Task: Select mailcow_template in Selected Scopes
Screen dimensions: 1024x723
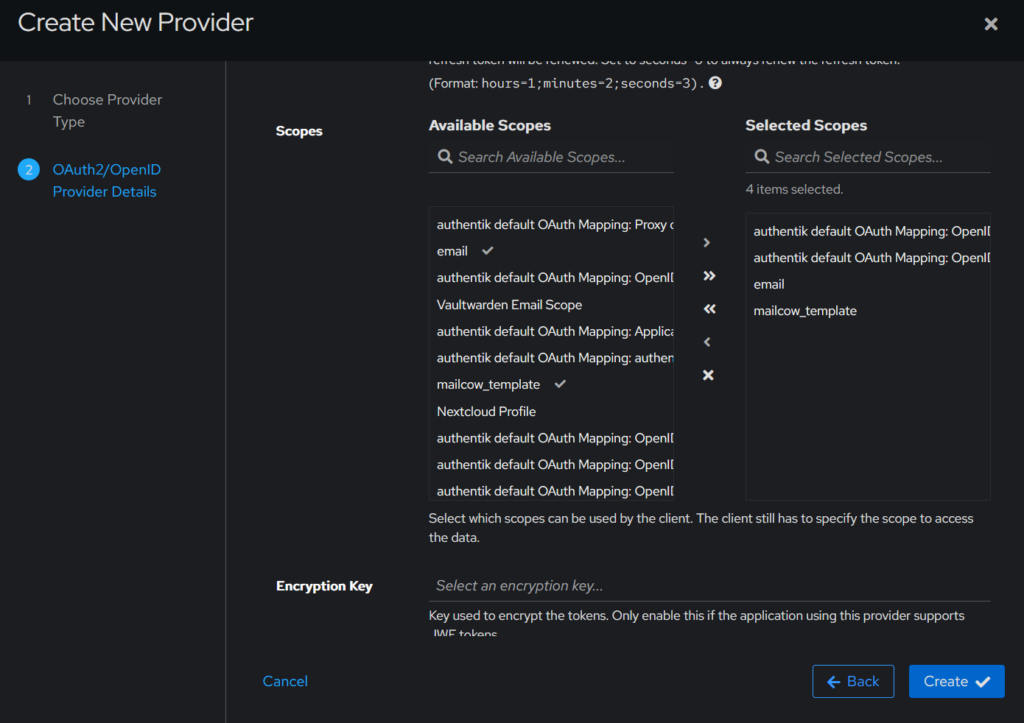Action: click(868, 311)
